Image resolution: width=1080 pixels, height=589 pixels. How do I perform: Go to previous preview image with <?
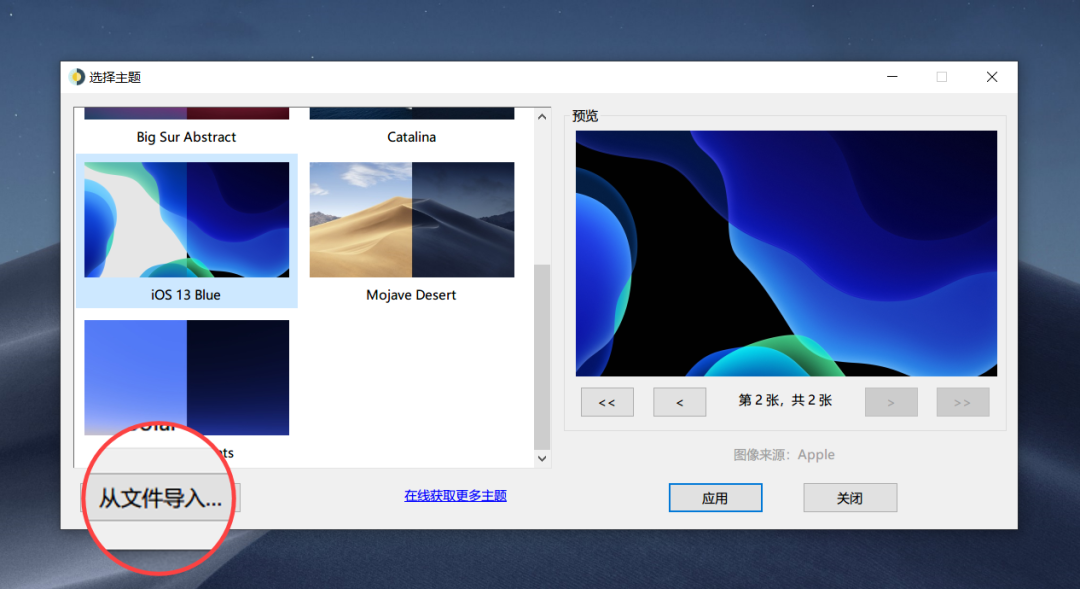point(679,402)
